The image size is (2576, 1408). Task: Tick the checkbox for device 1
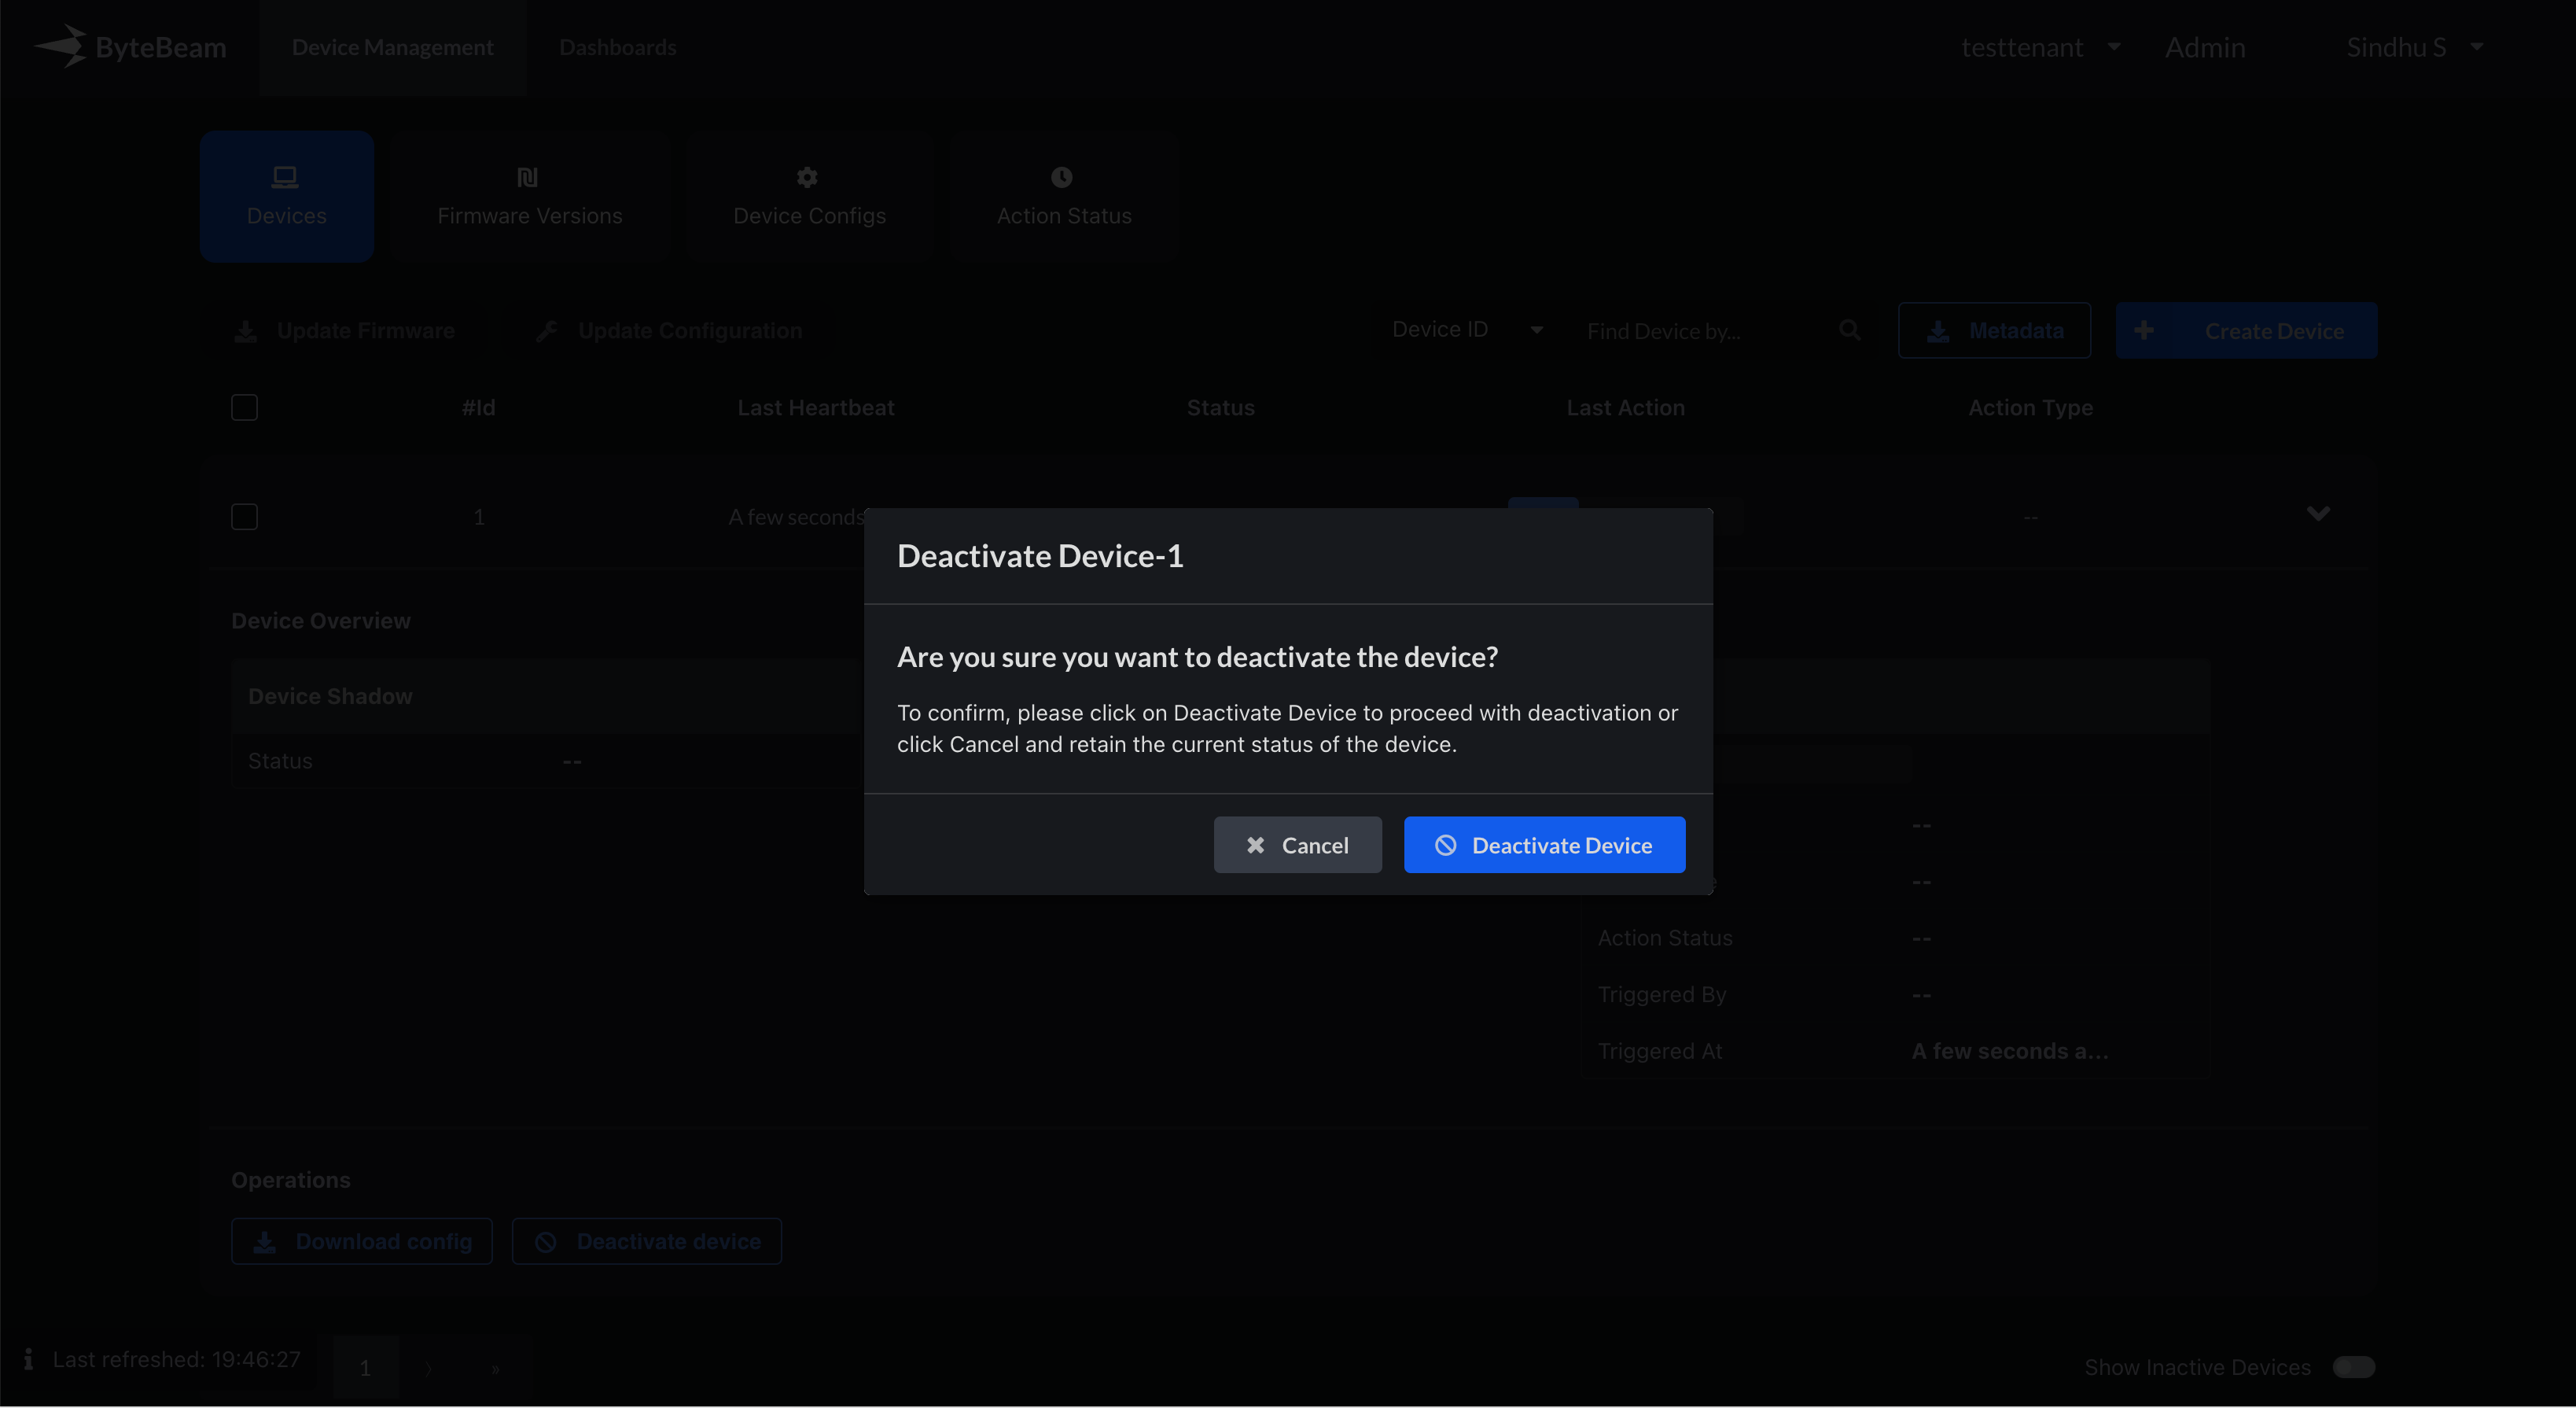tap(244, 516)
